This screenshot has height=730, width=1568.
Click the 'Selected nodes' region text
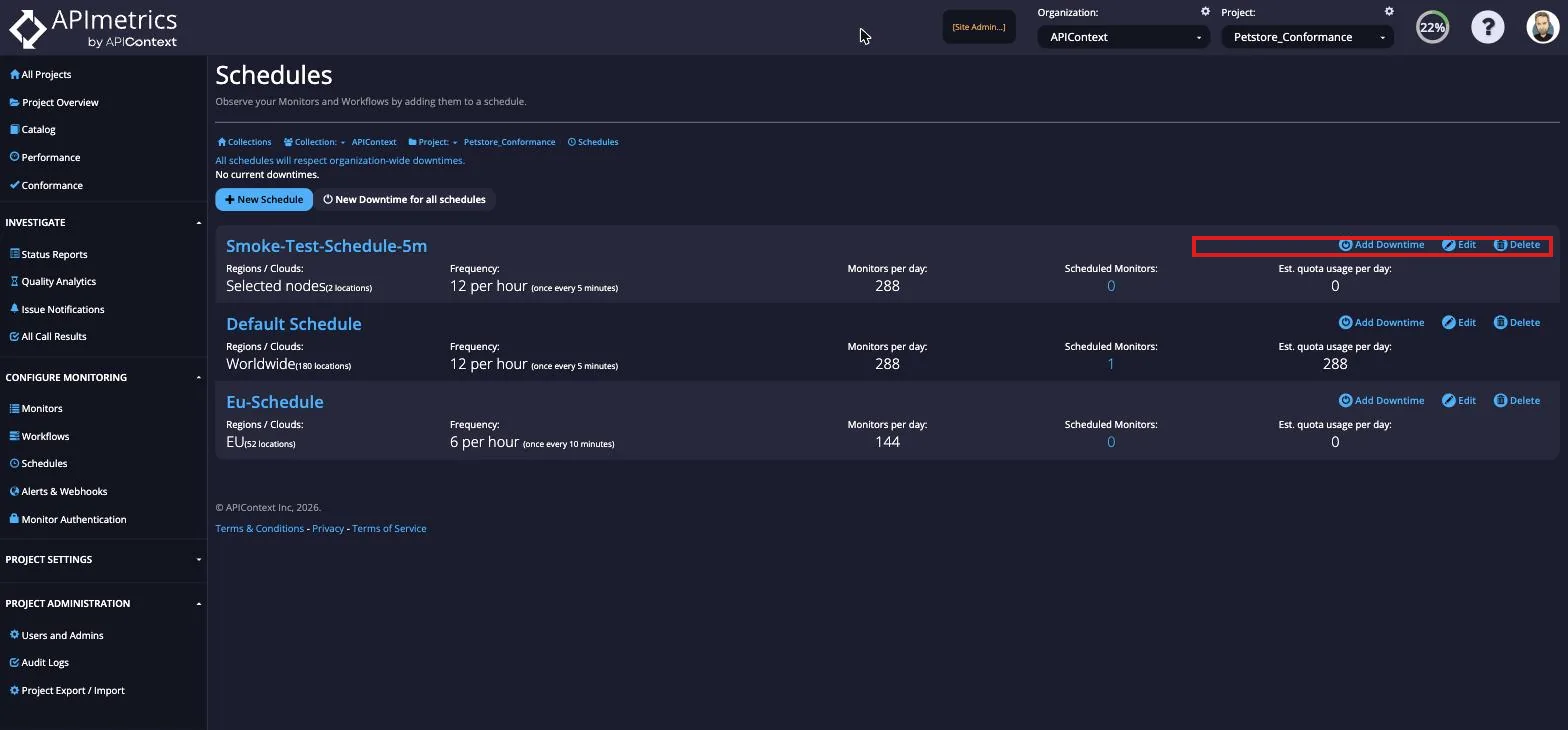pyautogui.click(x=276, y=286)
